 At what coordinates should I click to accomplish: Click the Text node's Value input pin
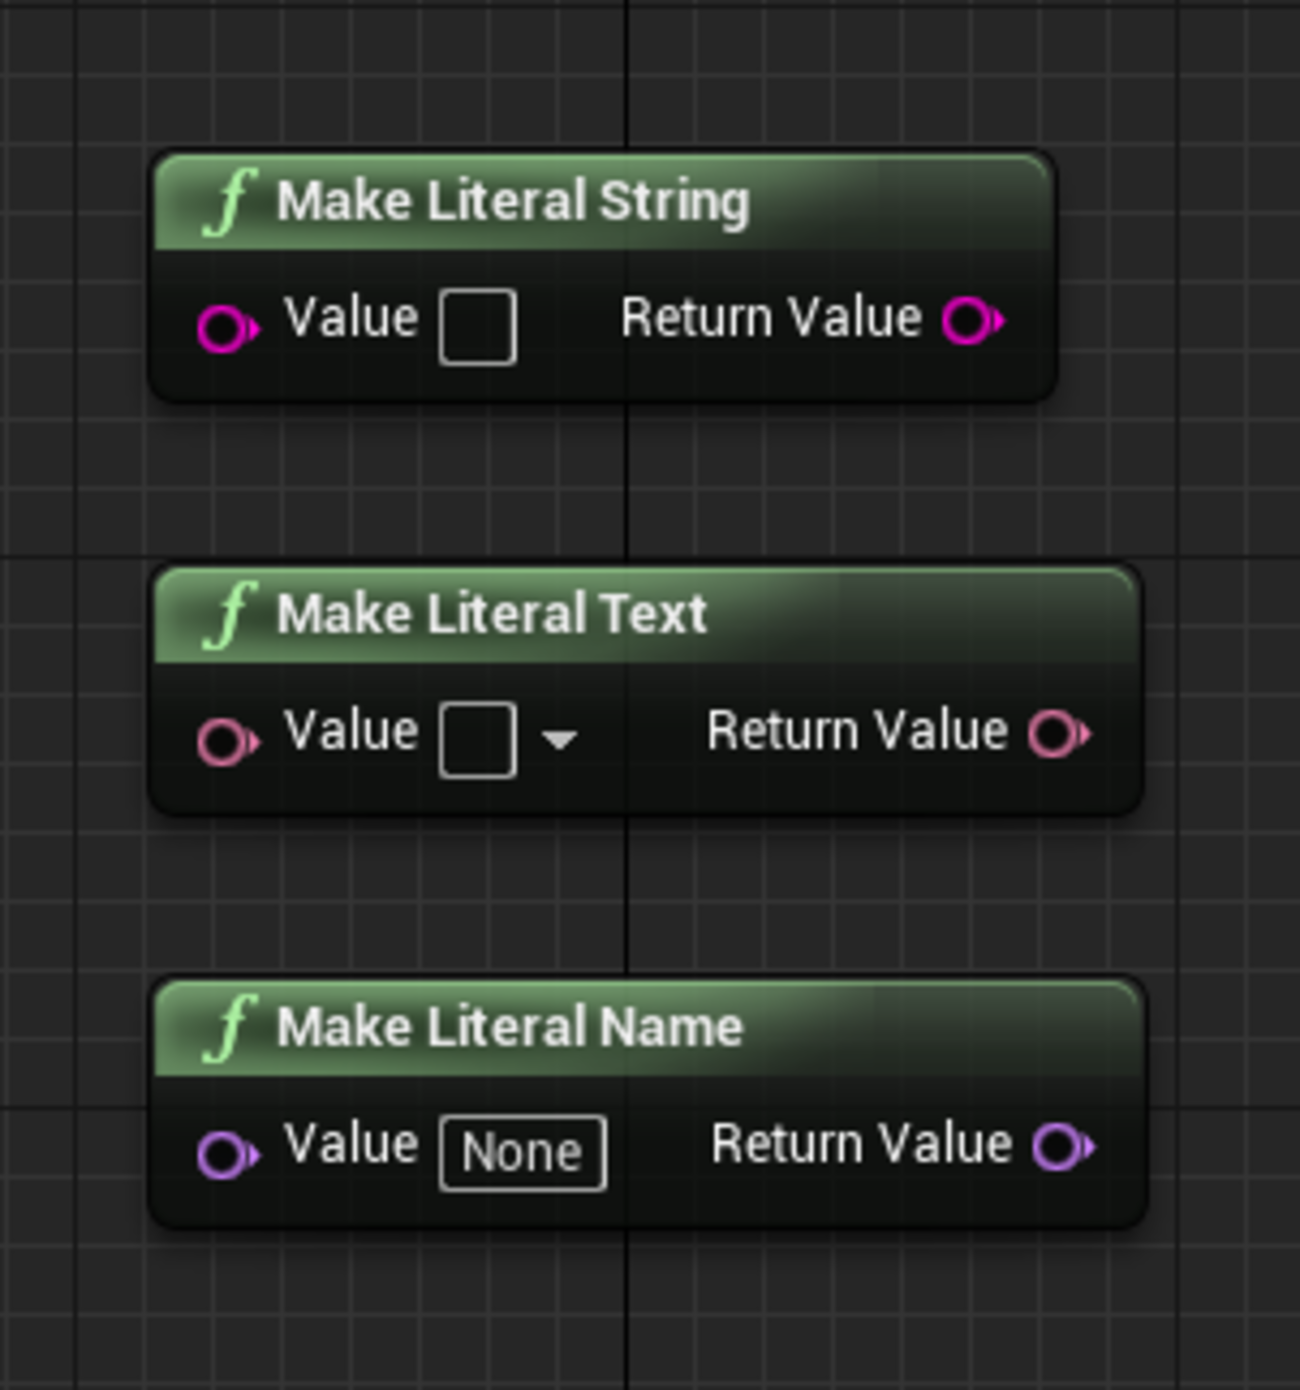(226, 742)
